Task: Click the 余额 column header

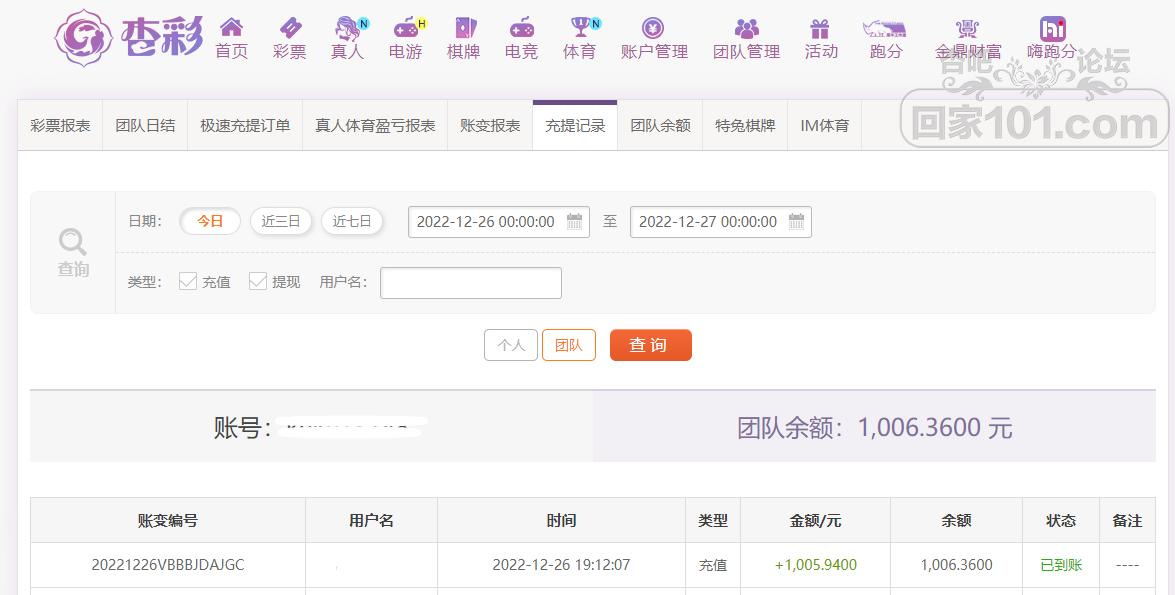Action: click(x=956, y=520)
